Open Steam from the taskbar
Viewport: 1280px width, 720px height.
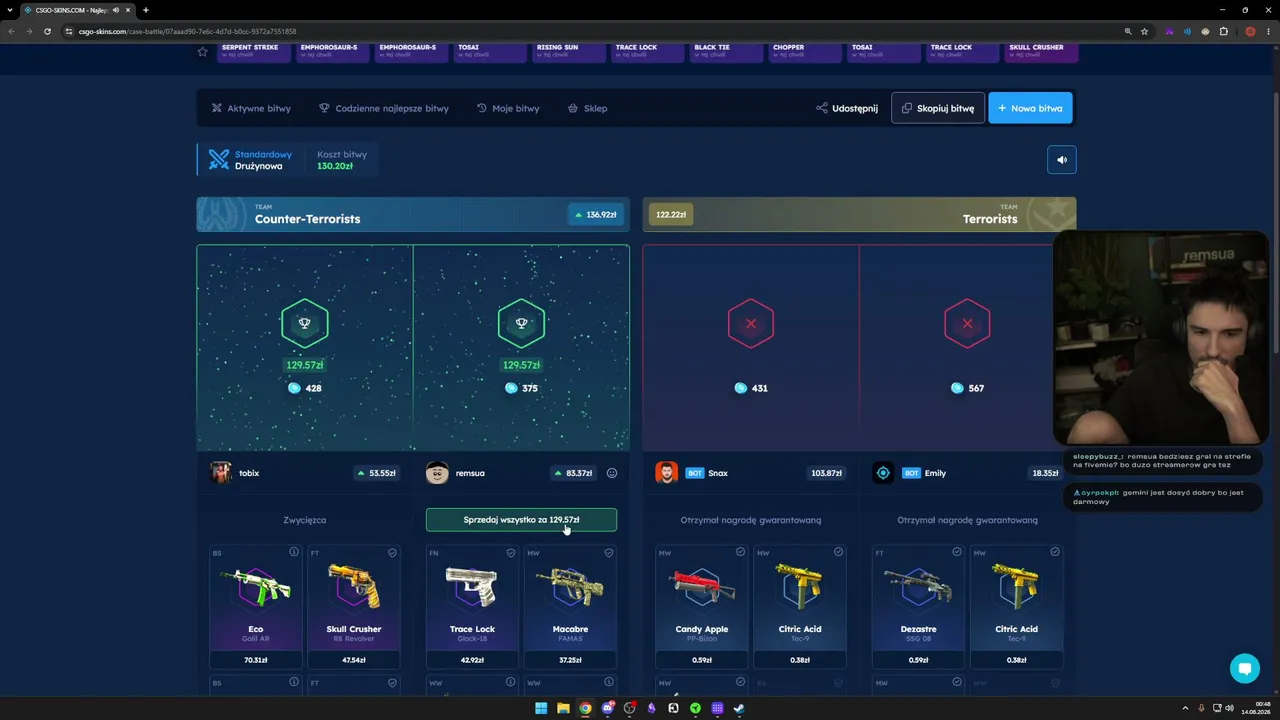(x=739, y=708)
